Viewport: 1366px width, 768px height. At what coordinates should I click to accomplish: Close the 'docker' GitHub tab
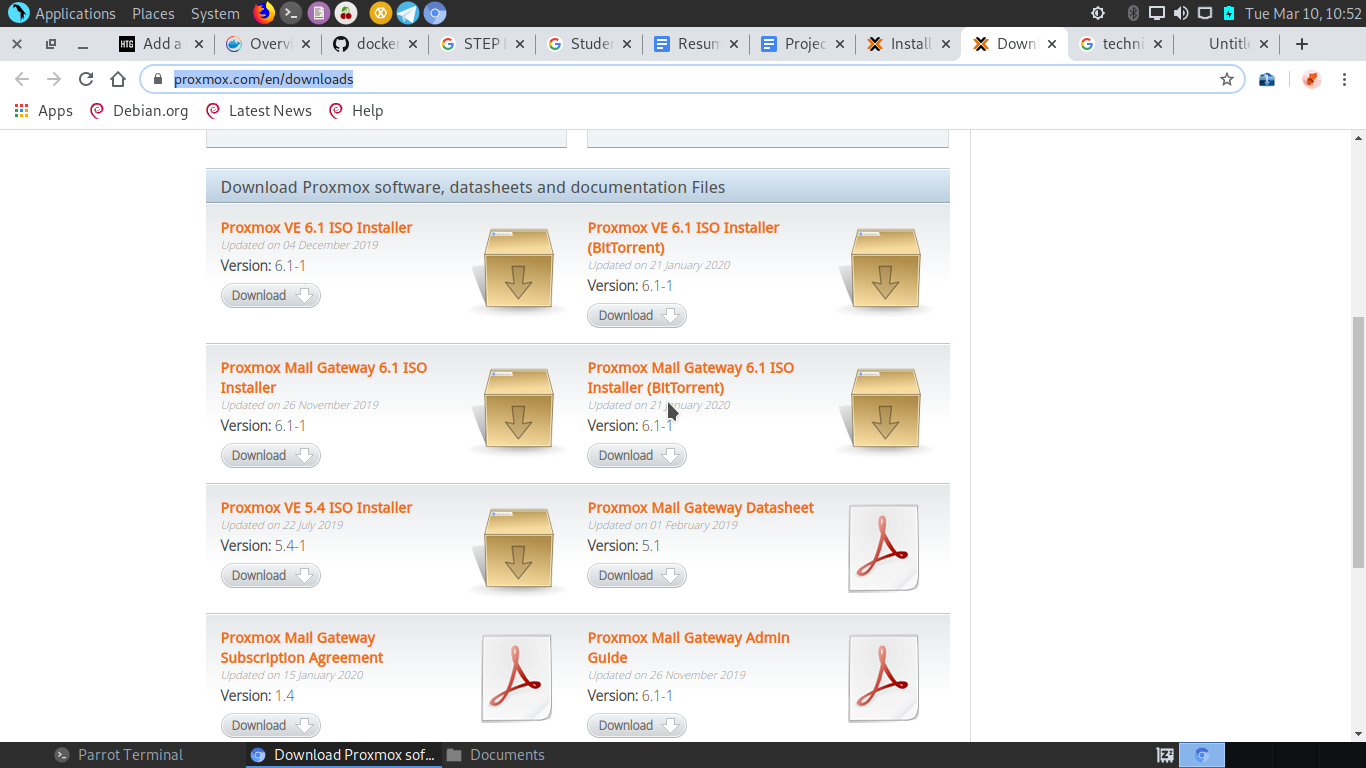point(411,44)
